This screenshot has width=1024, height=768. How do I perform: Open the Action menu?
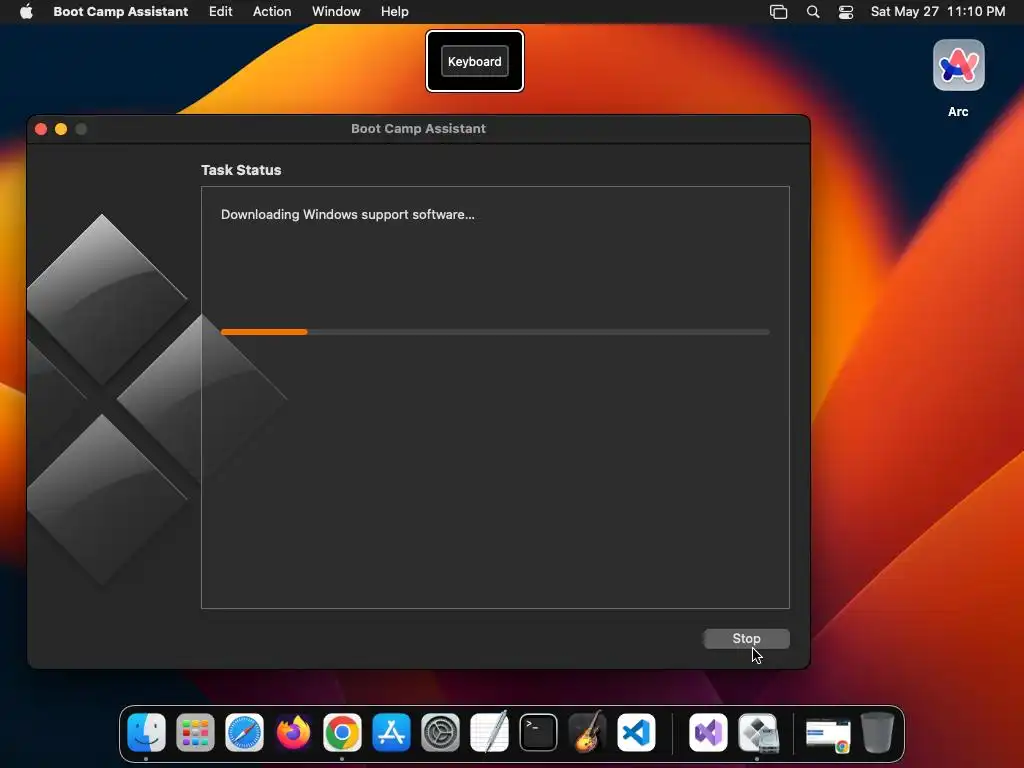click(272, 11)
